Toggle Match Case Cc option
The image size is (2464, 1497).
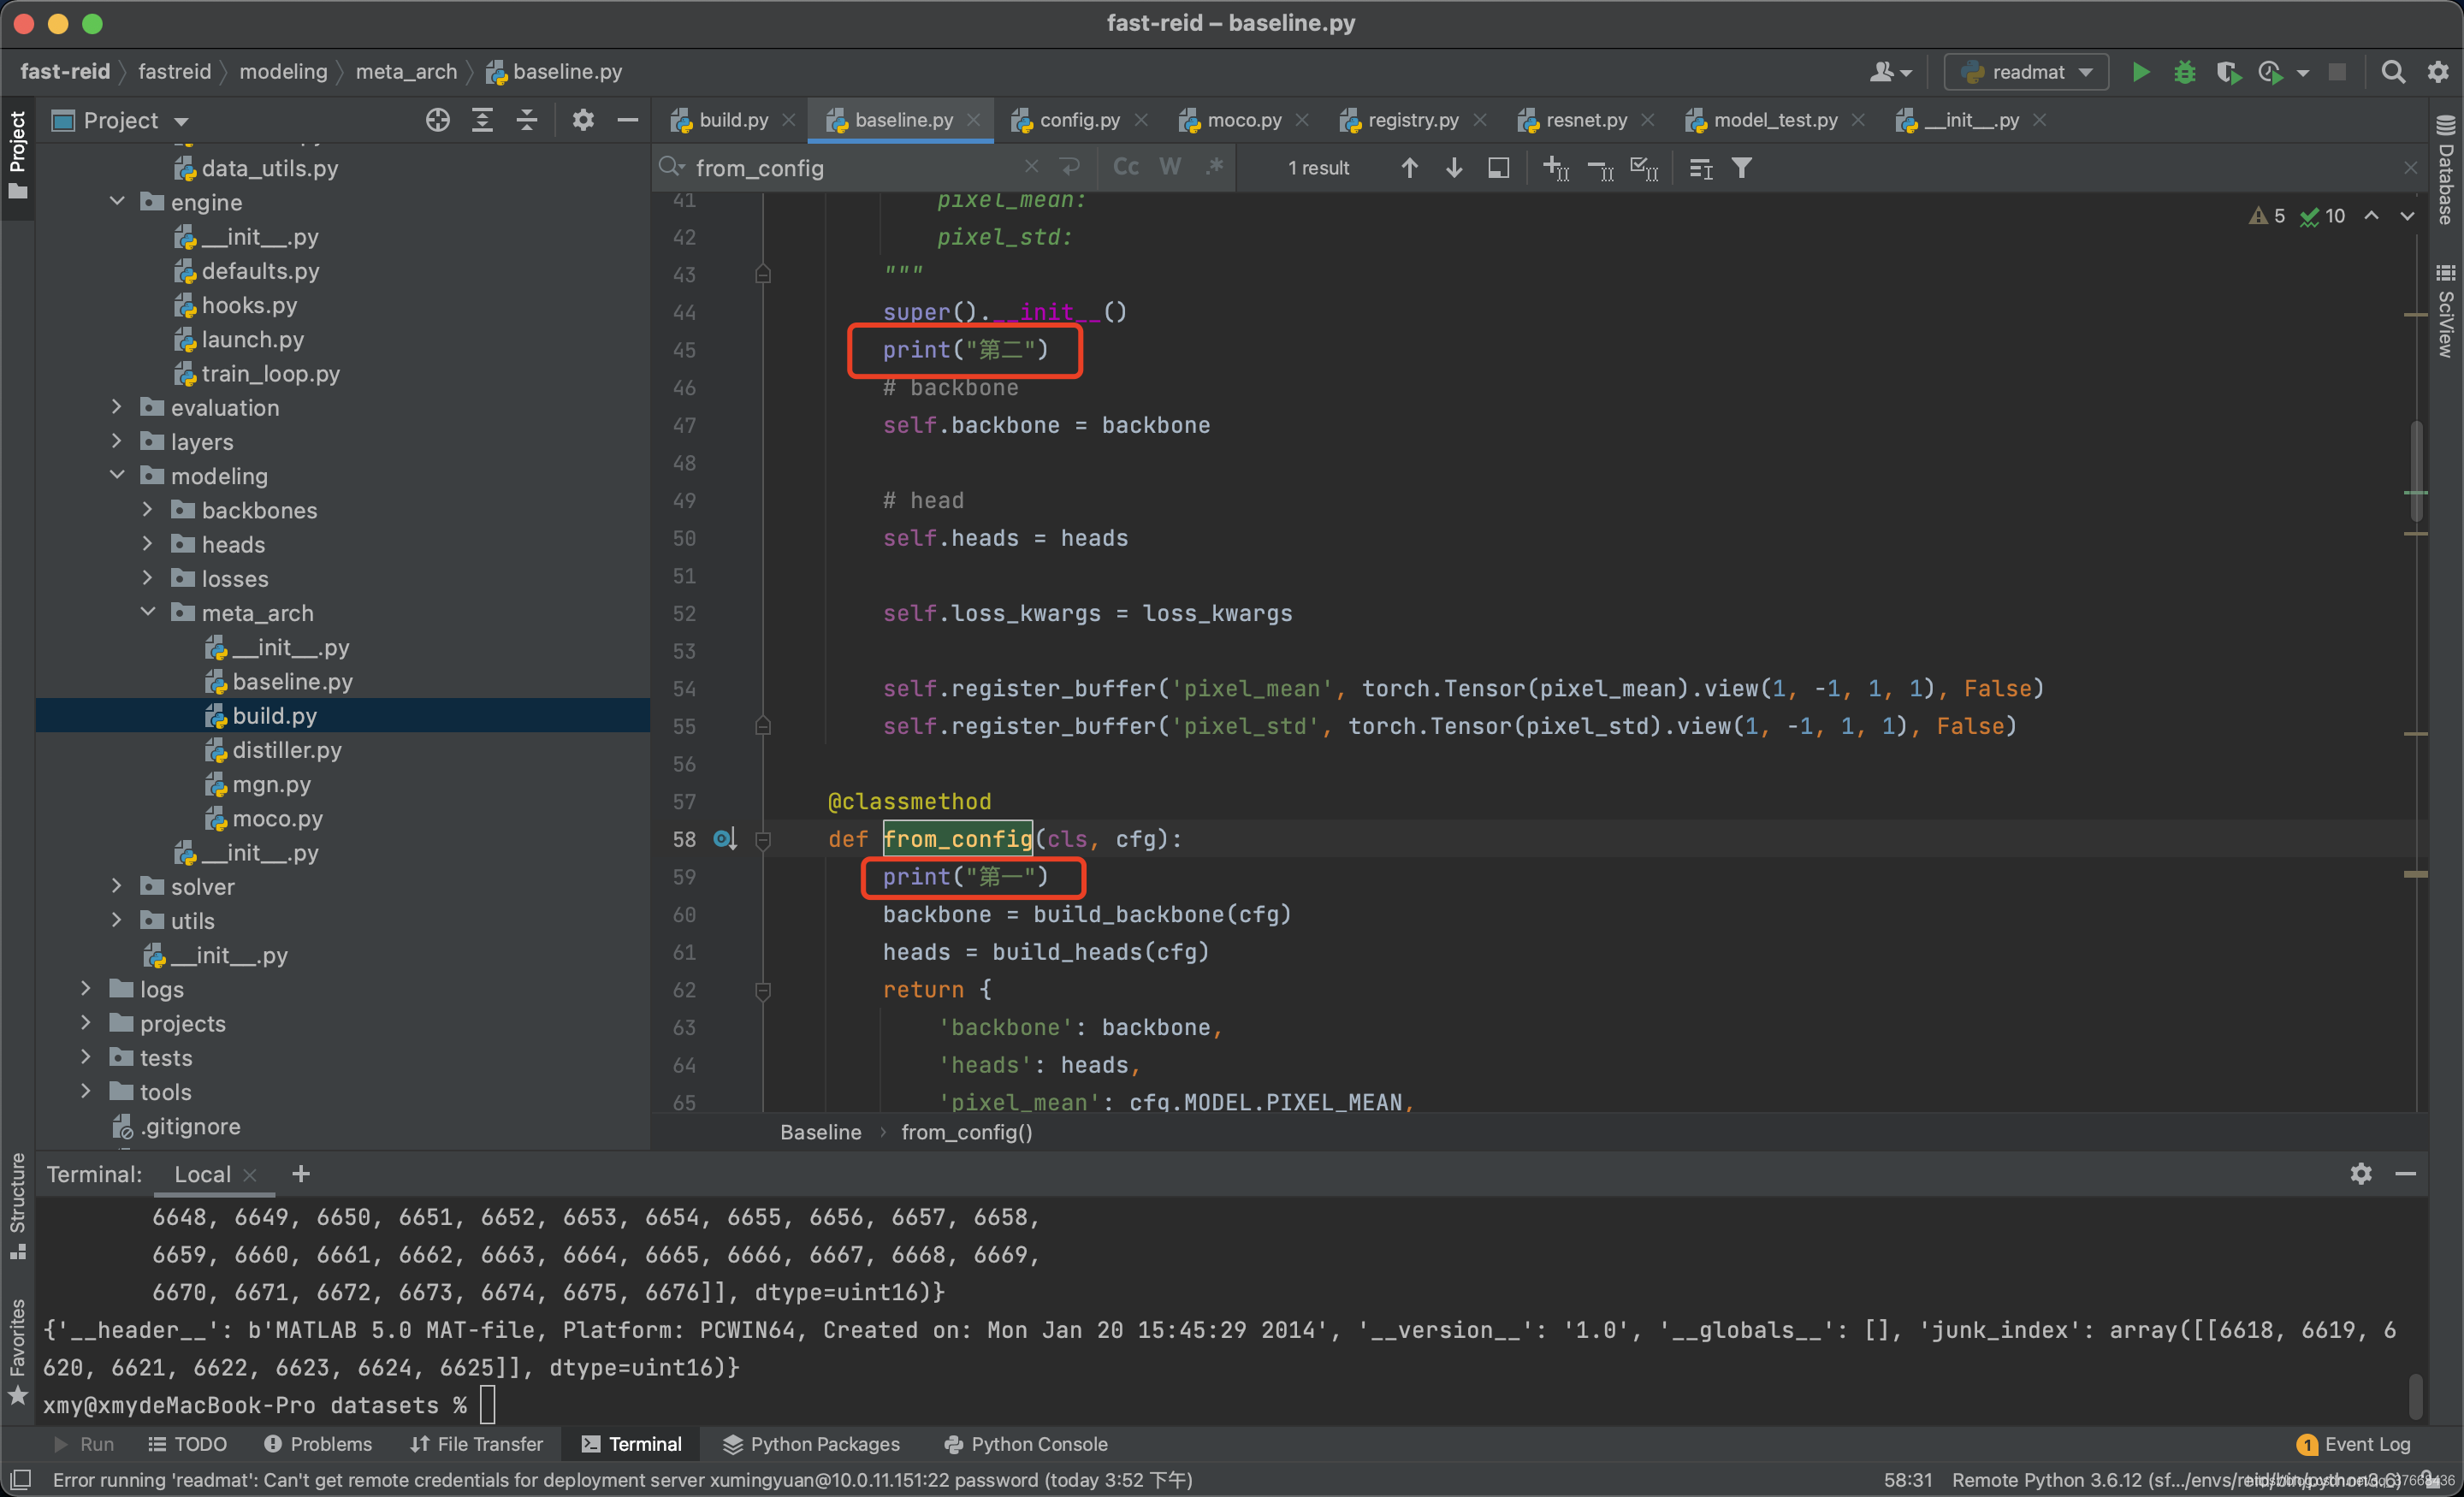(1126, 167)
